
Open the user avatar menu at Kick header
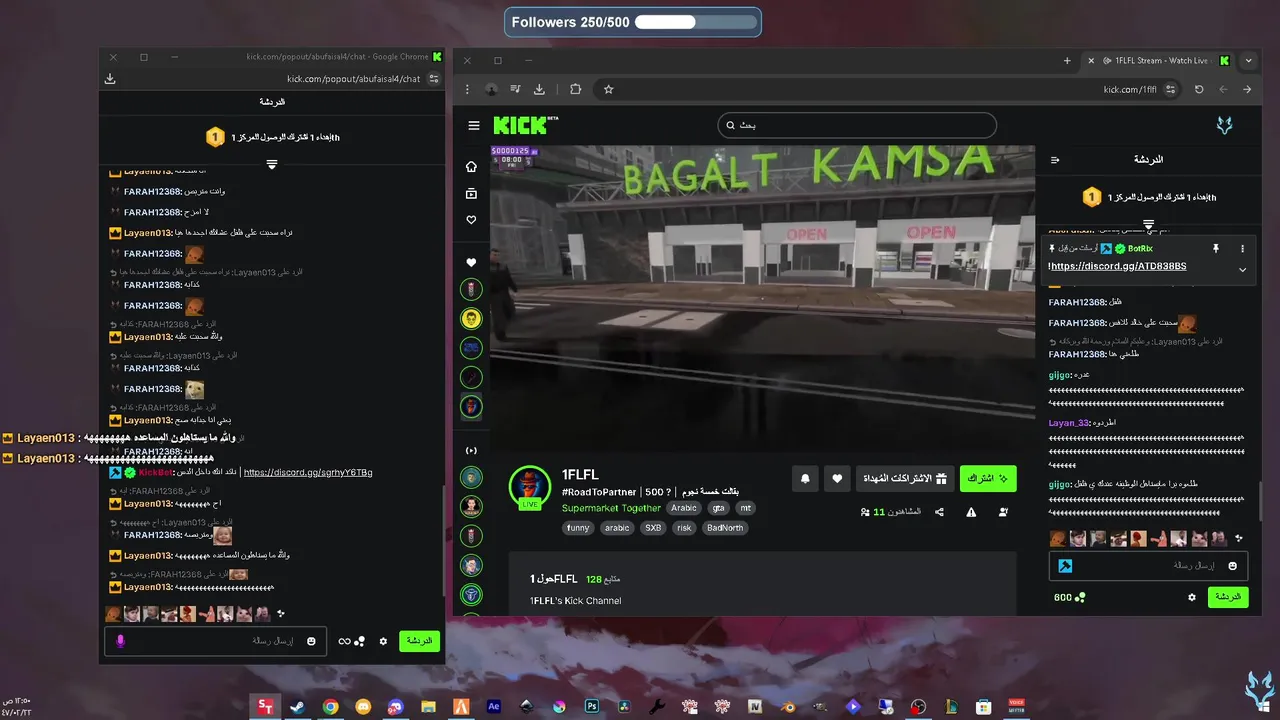click(x=1224, y=125)
